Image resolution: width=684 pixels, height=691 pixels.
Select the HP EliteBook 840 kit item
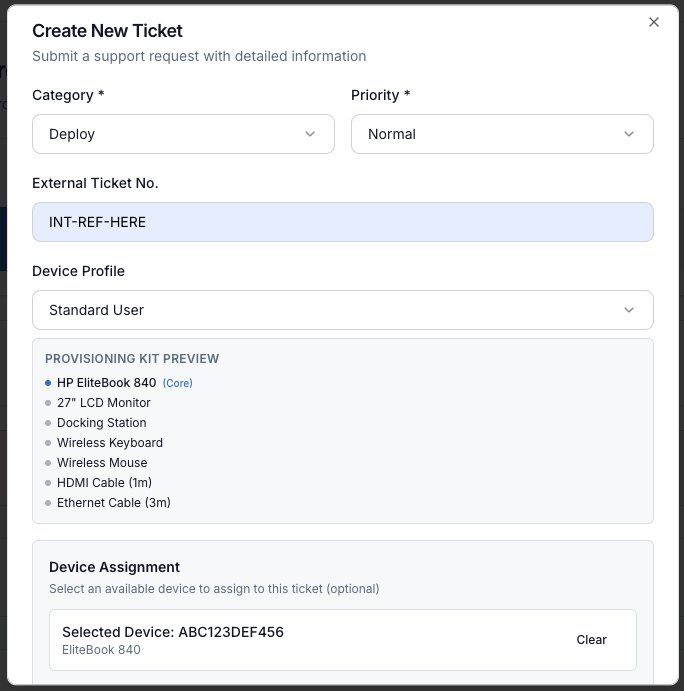[x=107, y=383]
